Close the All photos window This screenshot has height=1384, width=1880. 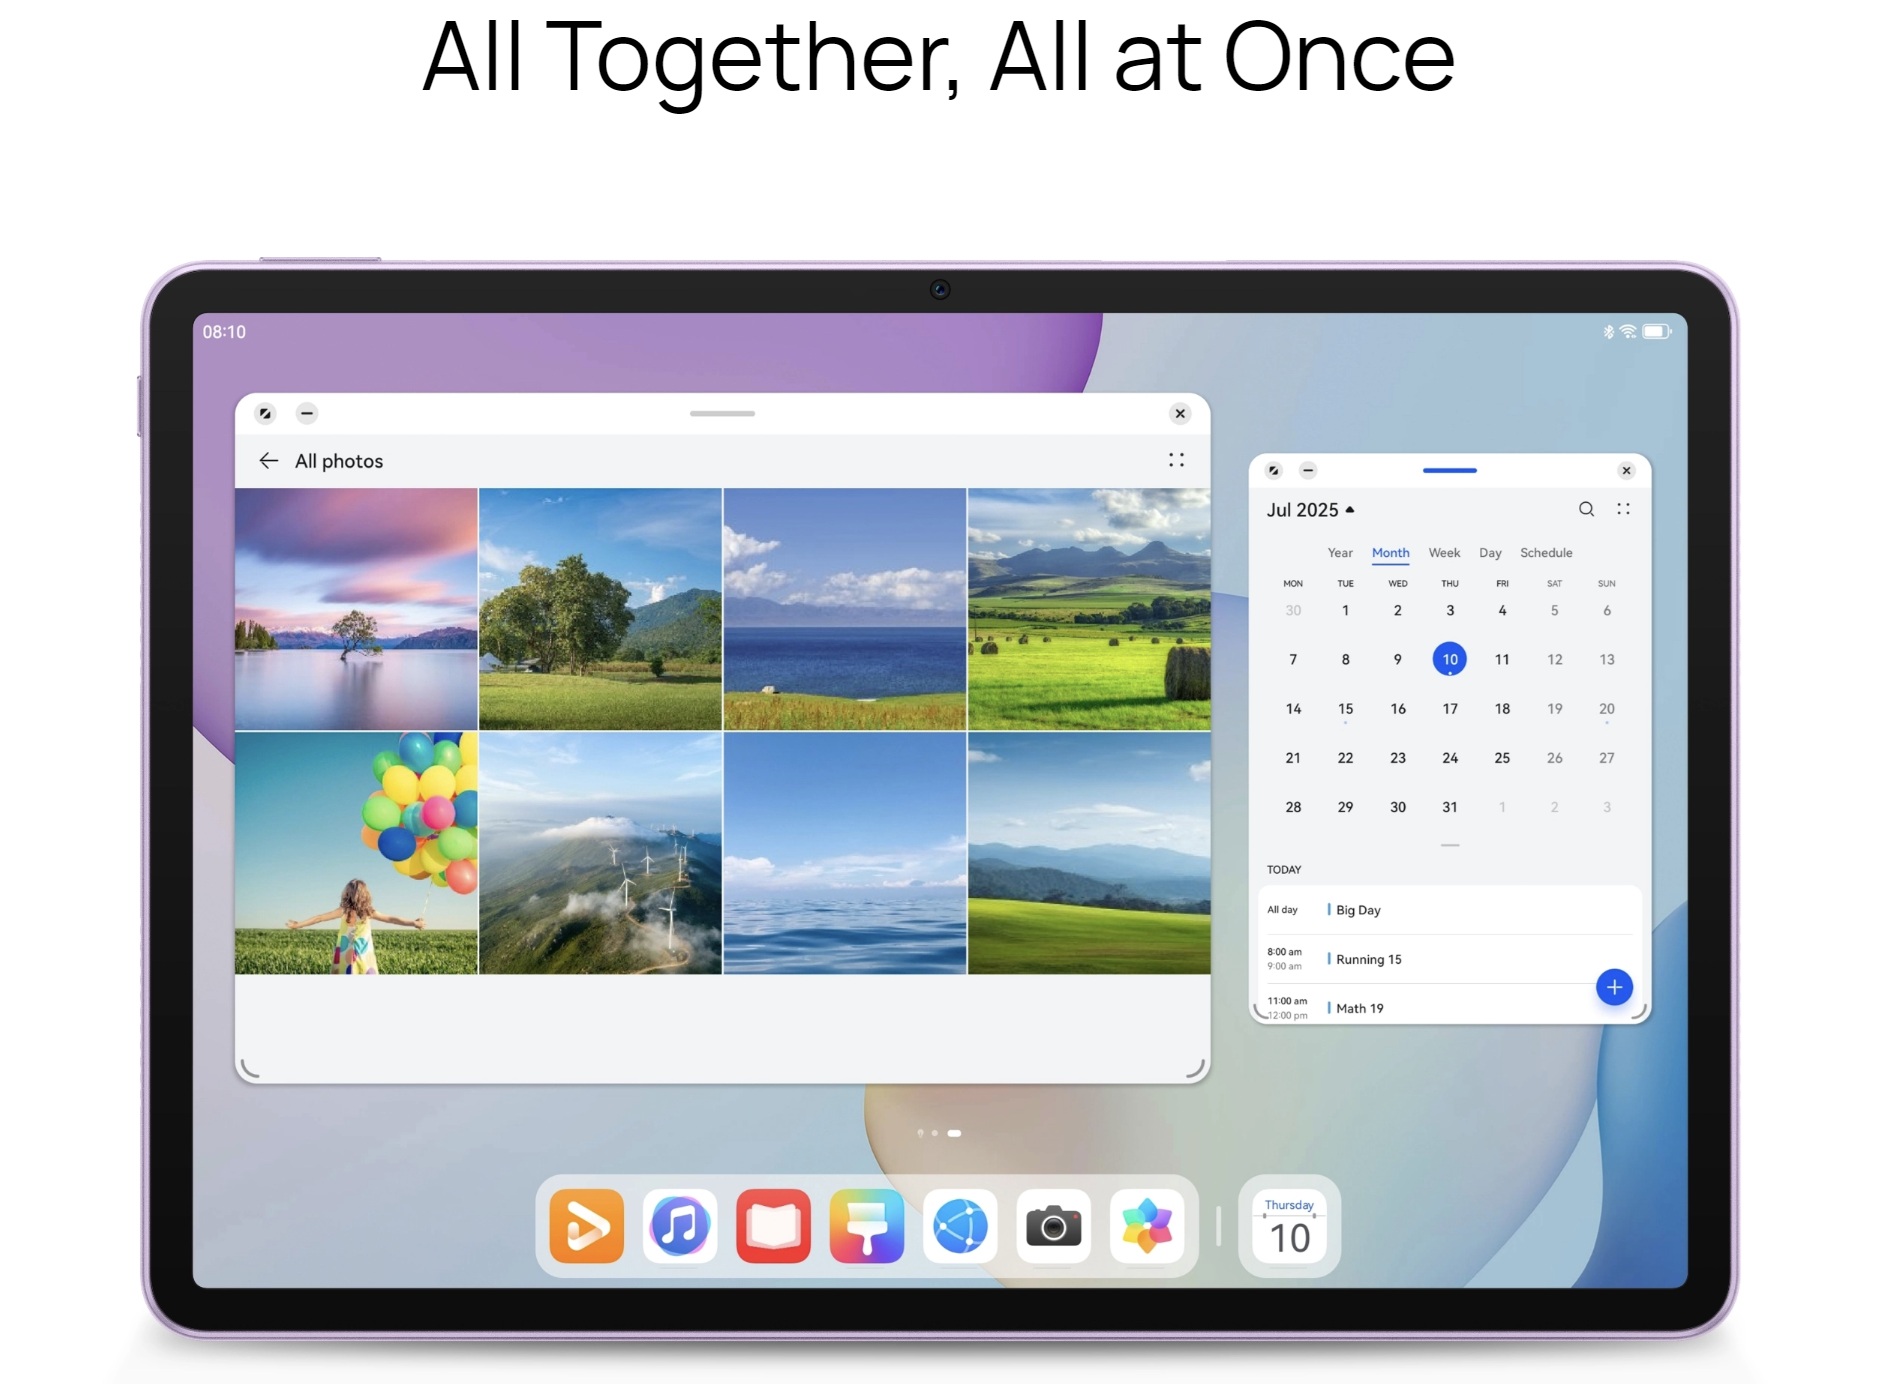pyautogui.click(x=1180, y=413)
